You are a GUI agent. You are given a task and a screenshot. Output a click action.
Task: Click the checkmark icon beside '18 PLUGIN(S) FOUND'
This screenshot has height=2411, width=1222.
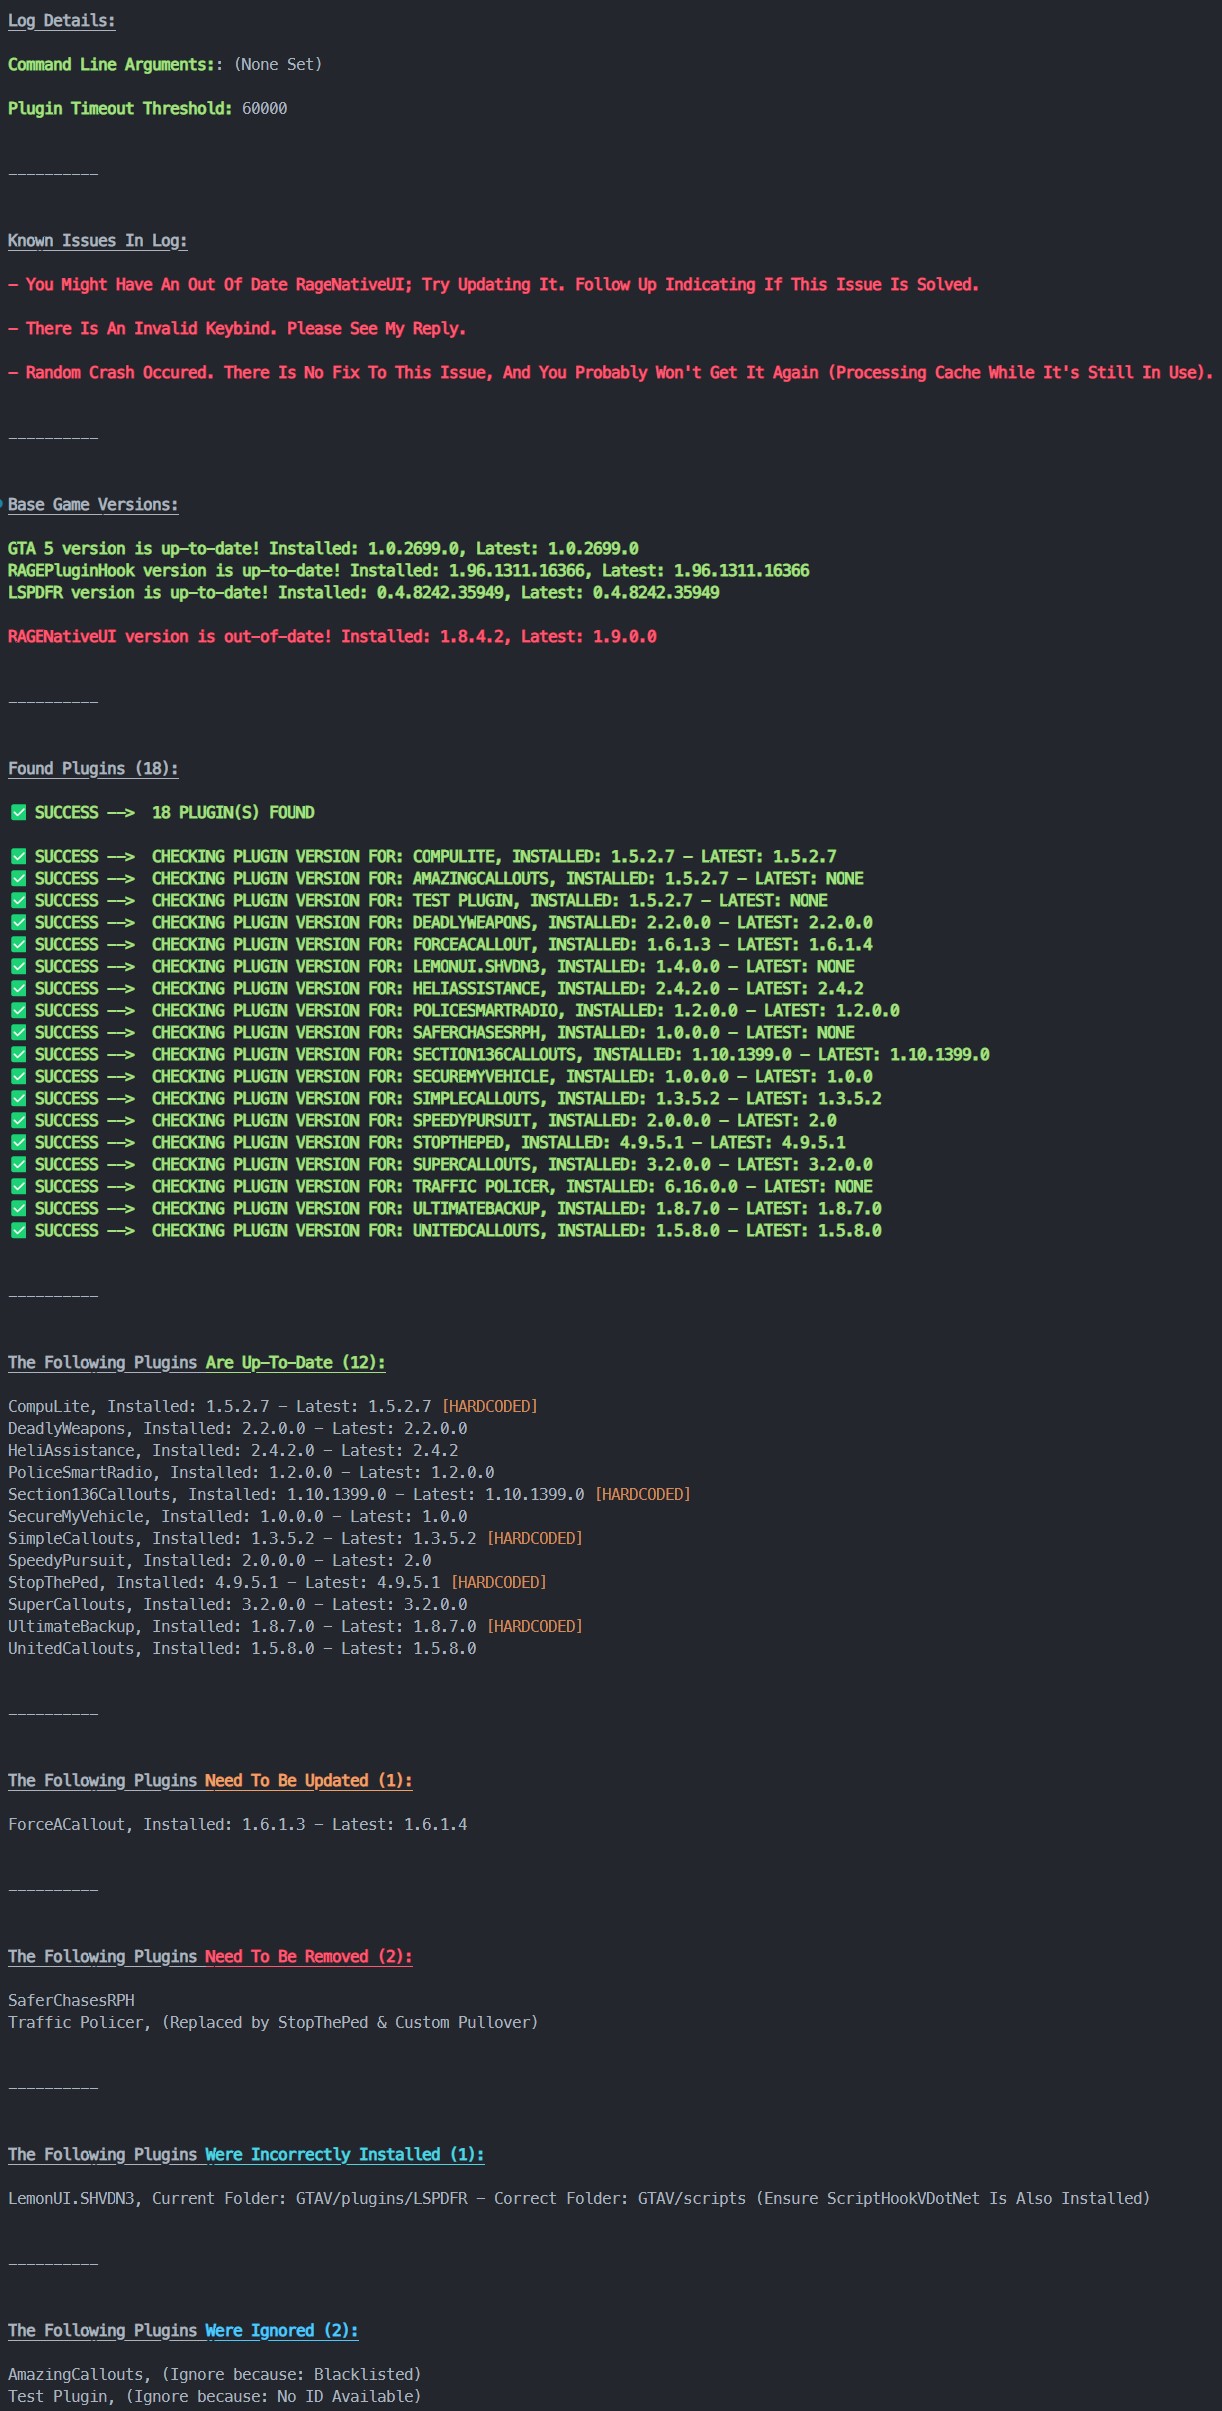click(x=18, y=812)
